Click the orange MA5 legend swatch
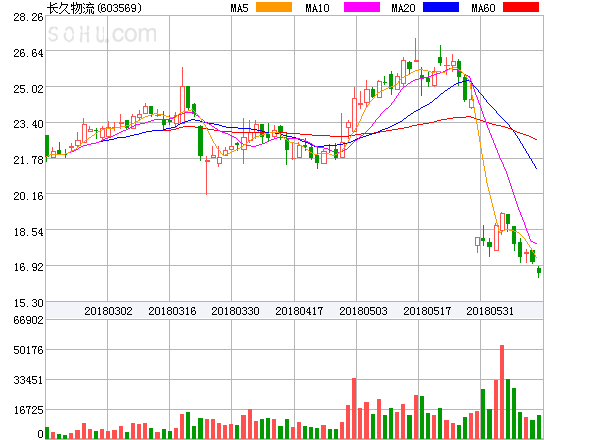This screenshot has height=440, width=600. coord(274,7)
